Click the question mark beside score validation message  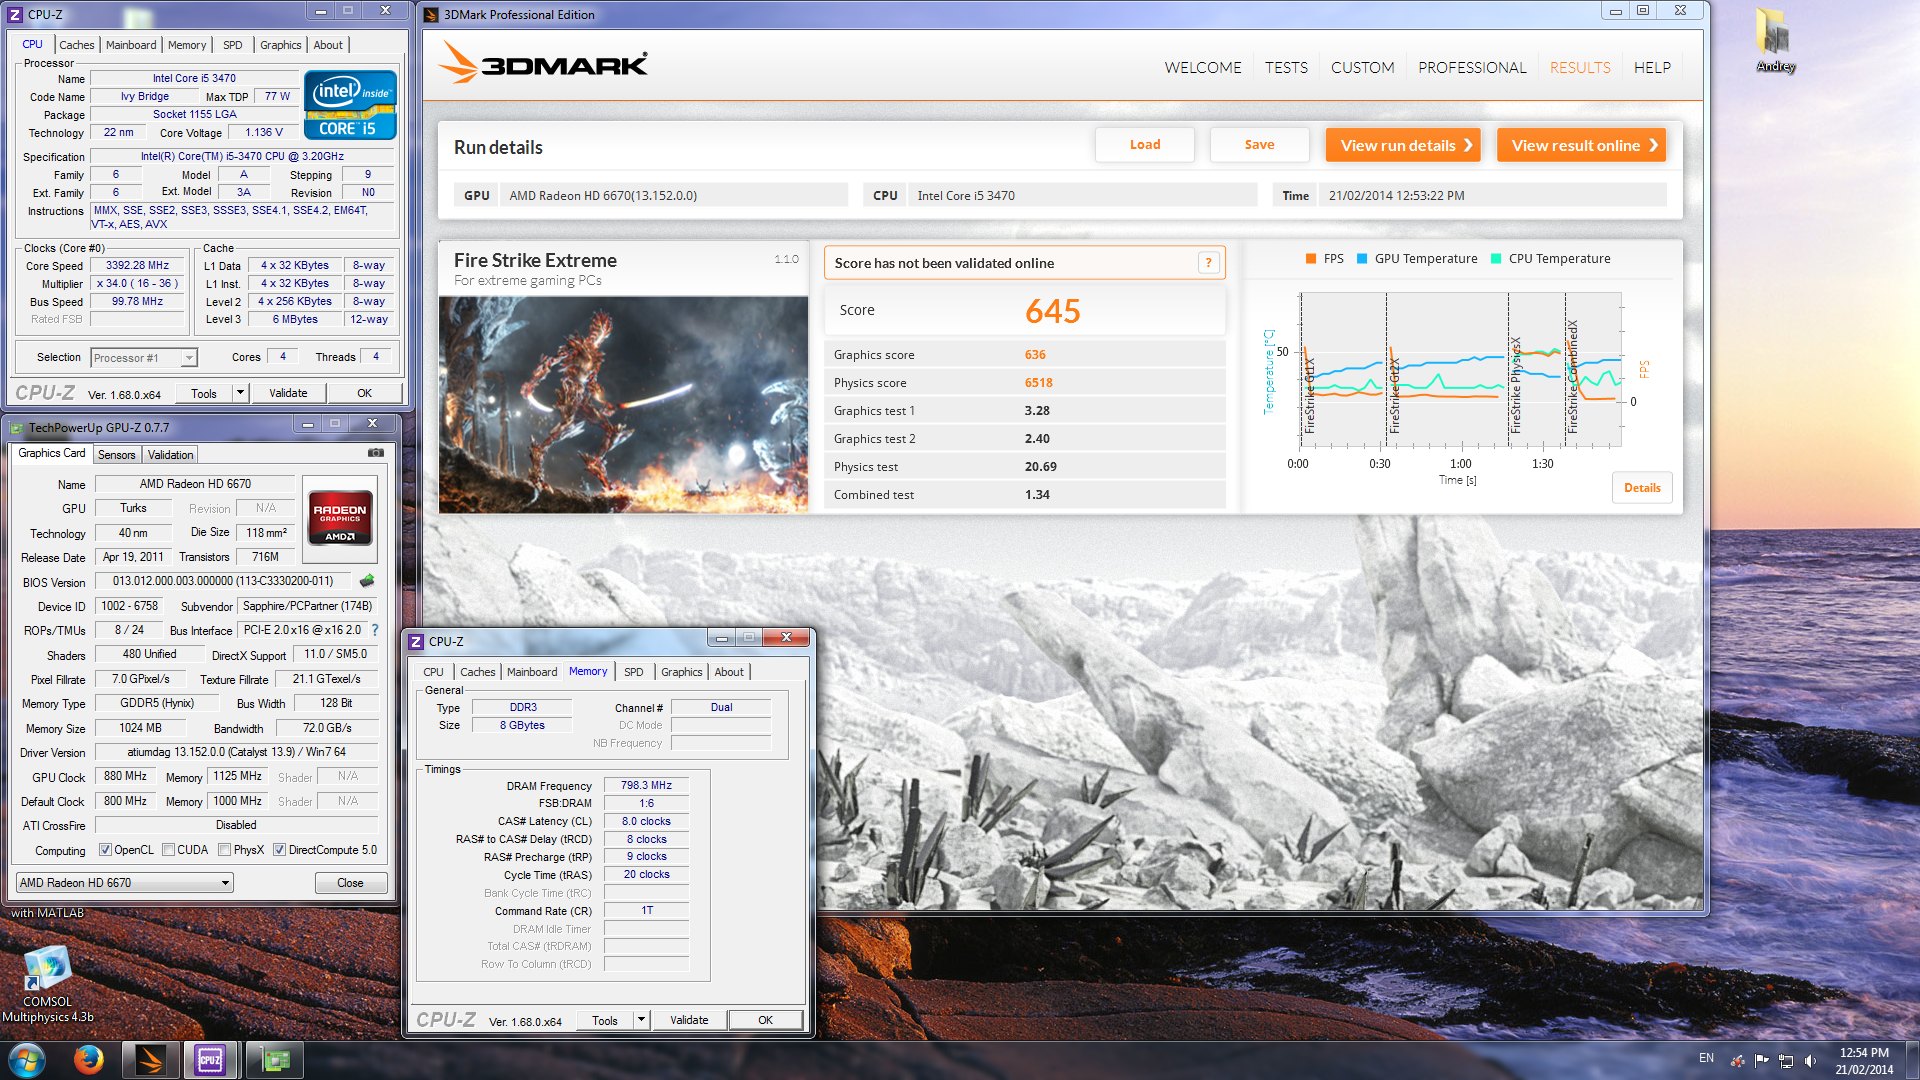point(1208,263)
